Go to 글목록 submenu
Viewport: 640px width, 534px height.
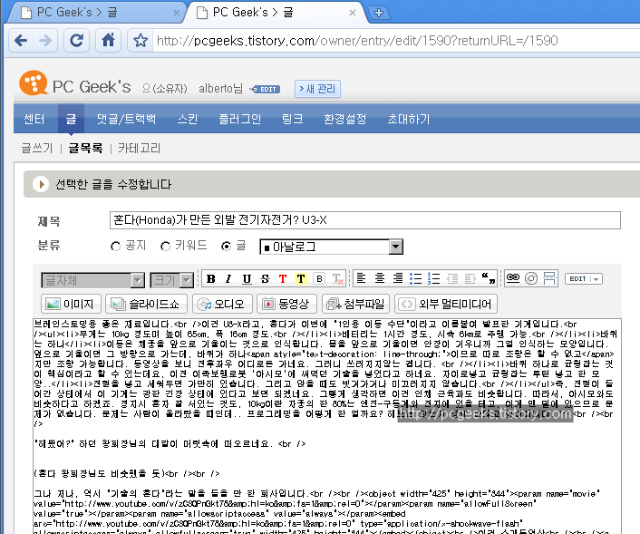(x=85, y=148)
